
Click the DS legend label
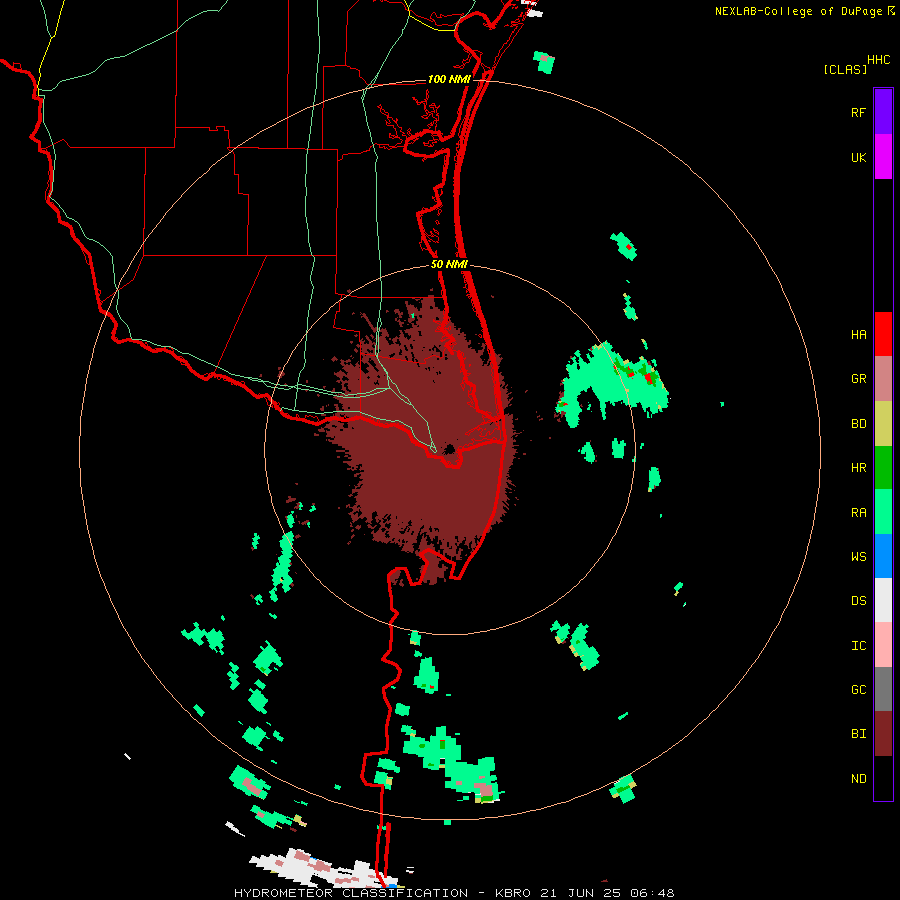pos(858,601)
